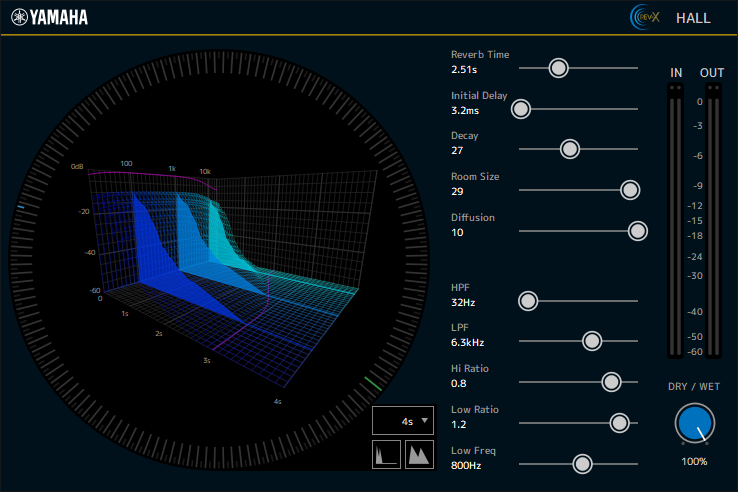Viewport: 738px width, 492px height.
Task: Click the DRY / WET knob
Action: click(694, 423)
